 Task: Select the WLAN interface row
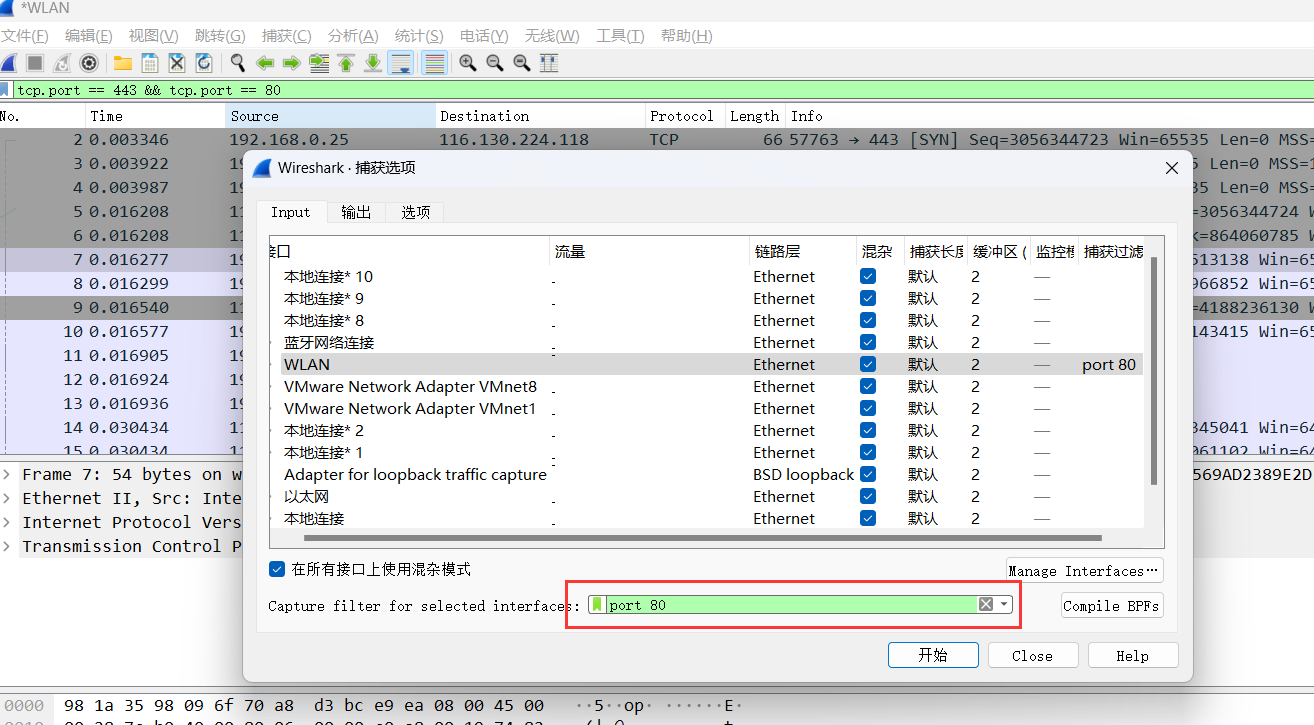tap(706, 364)
